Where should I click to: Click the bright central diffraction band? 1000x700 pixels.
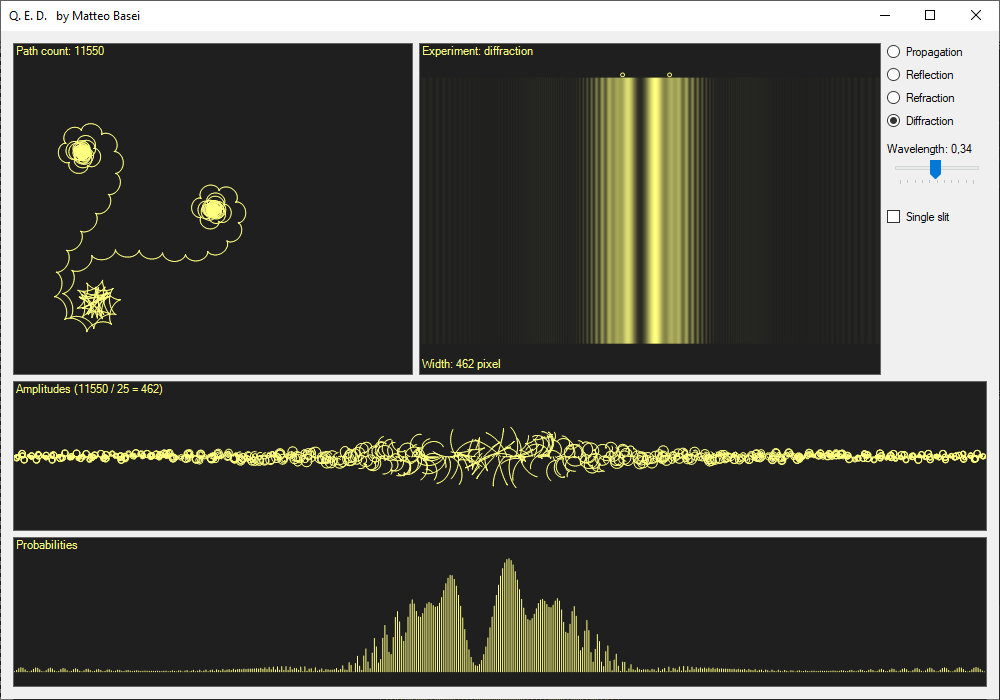pos(654,210)
